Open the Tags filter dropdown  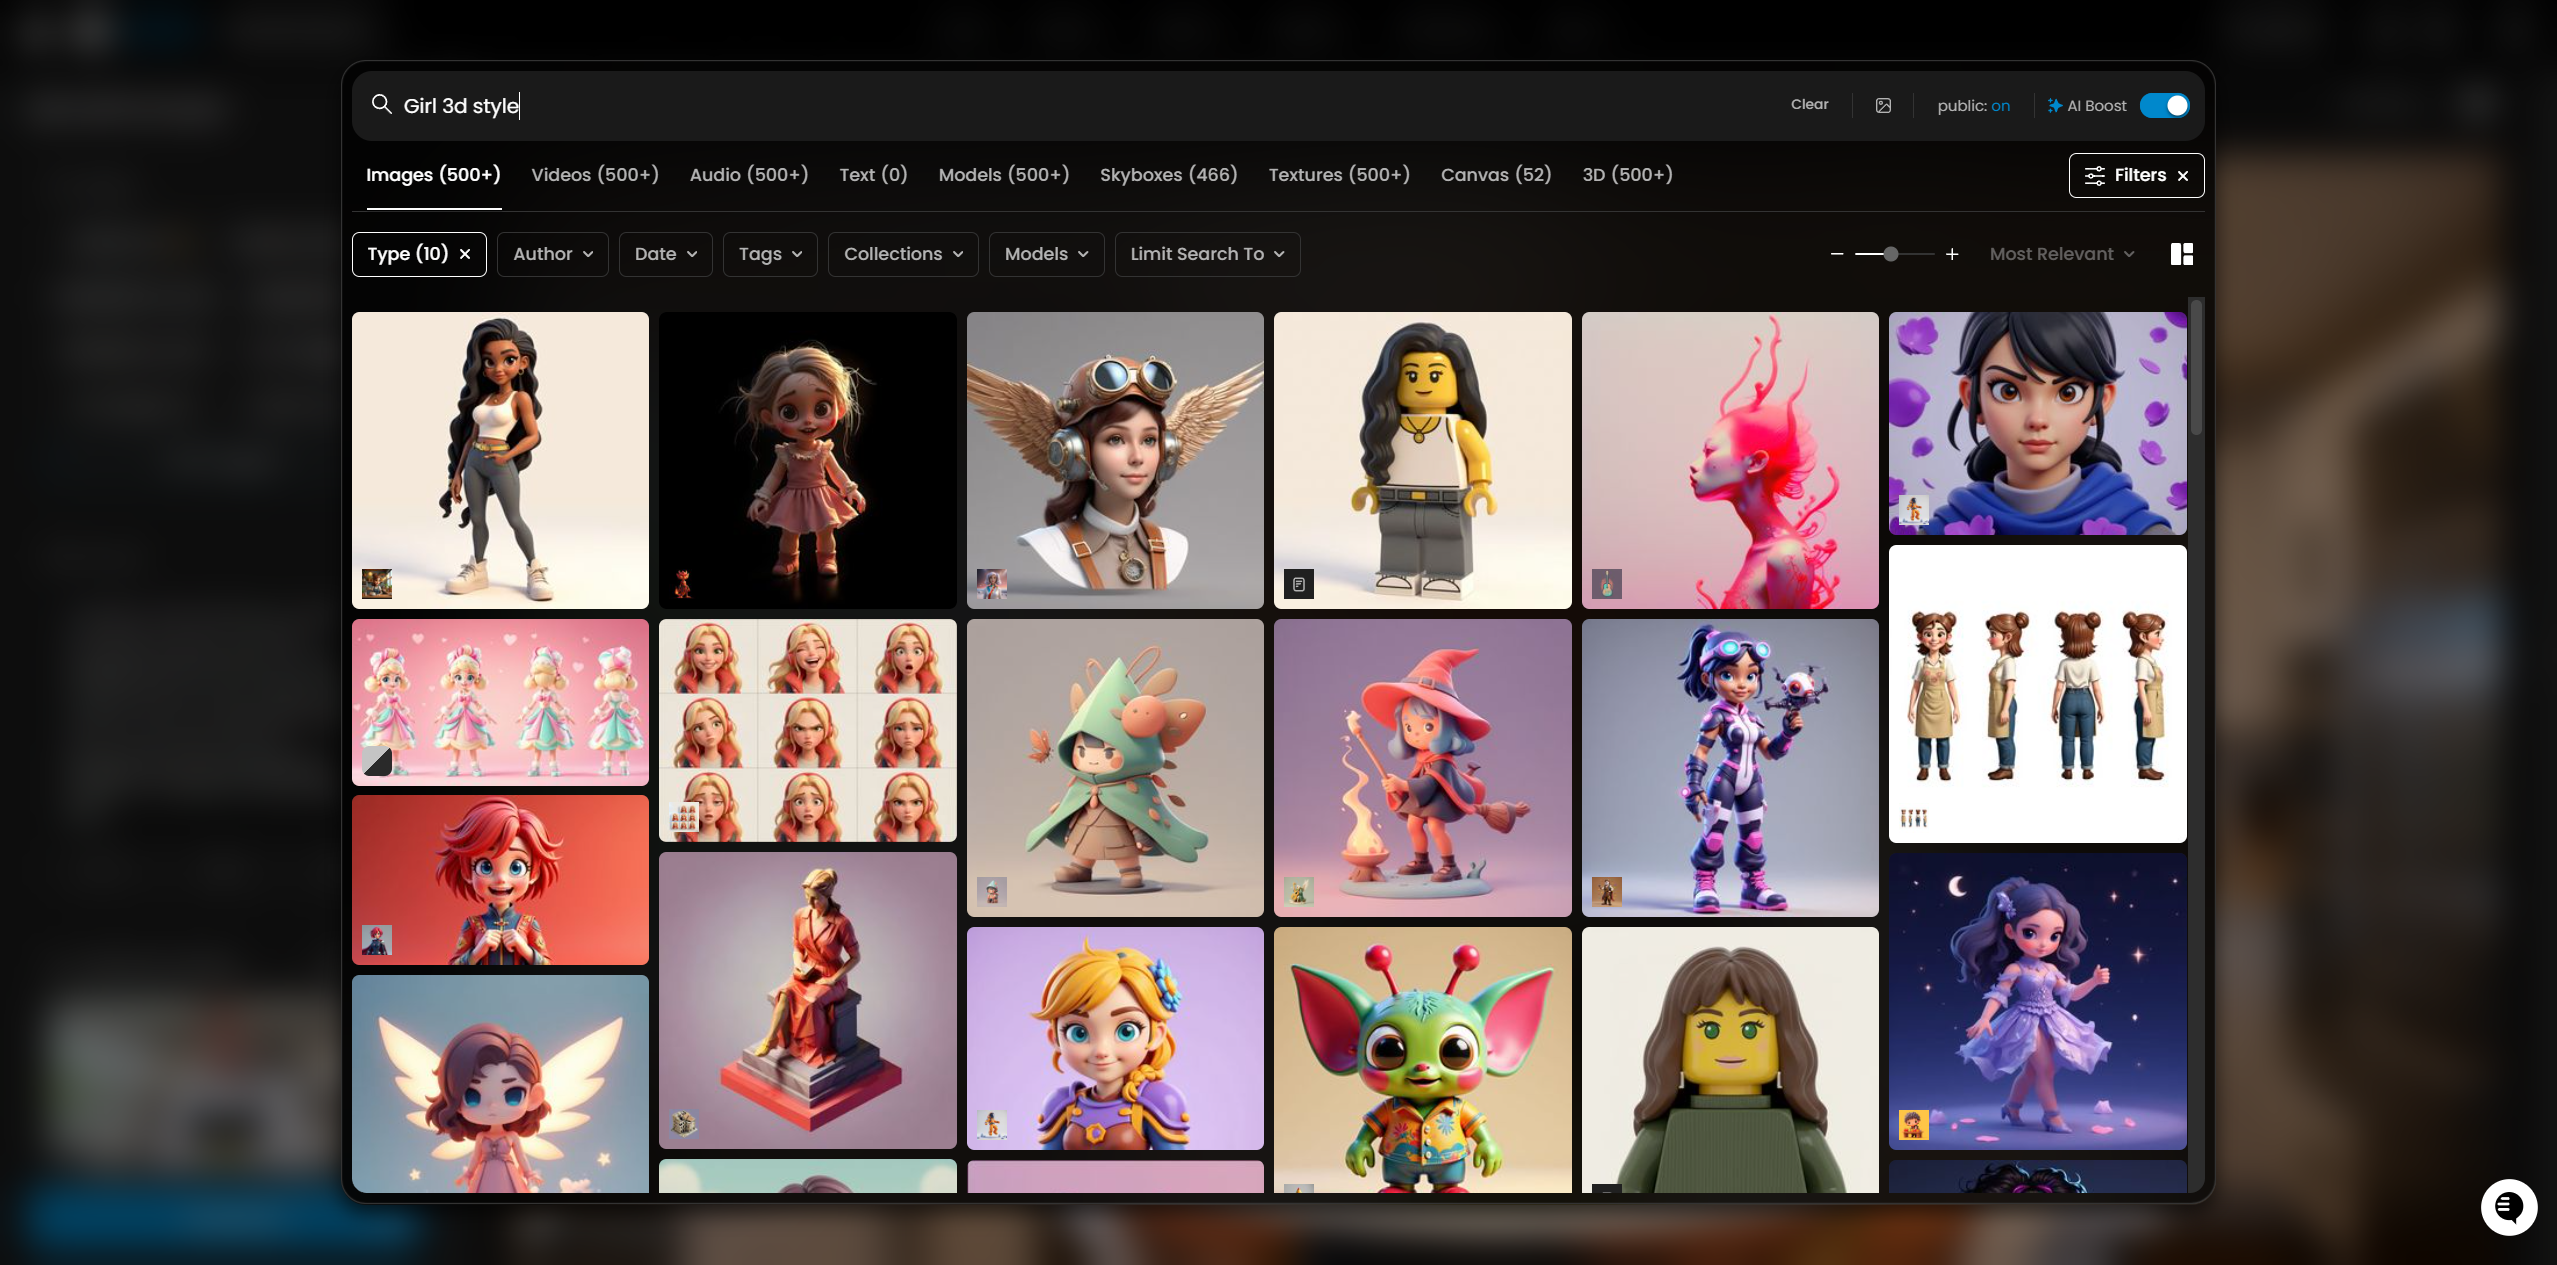(770, 254)
